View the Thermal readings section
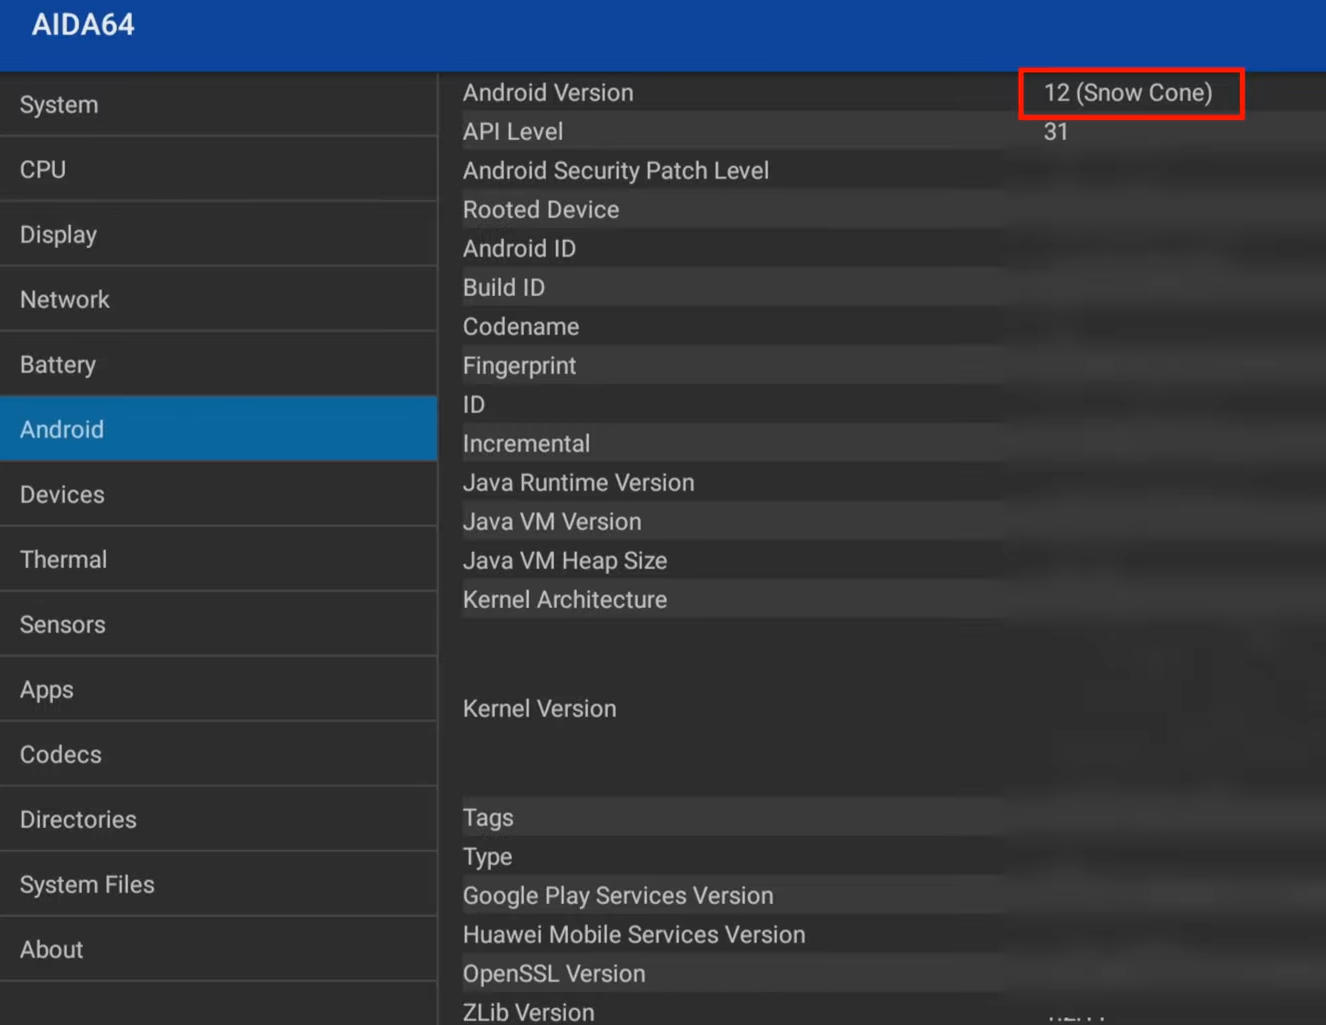 [218, 560]
